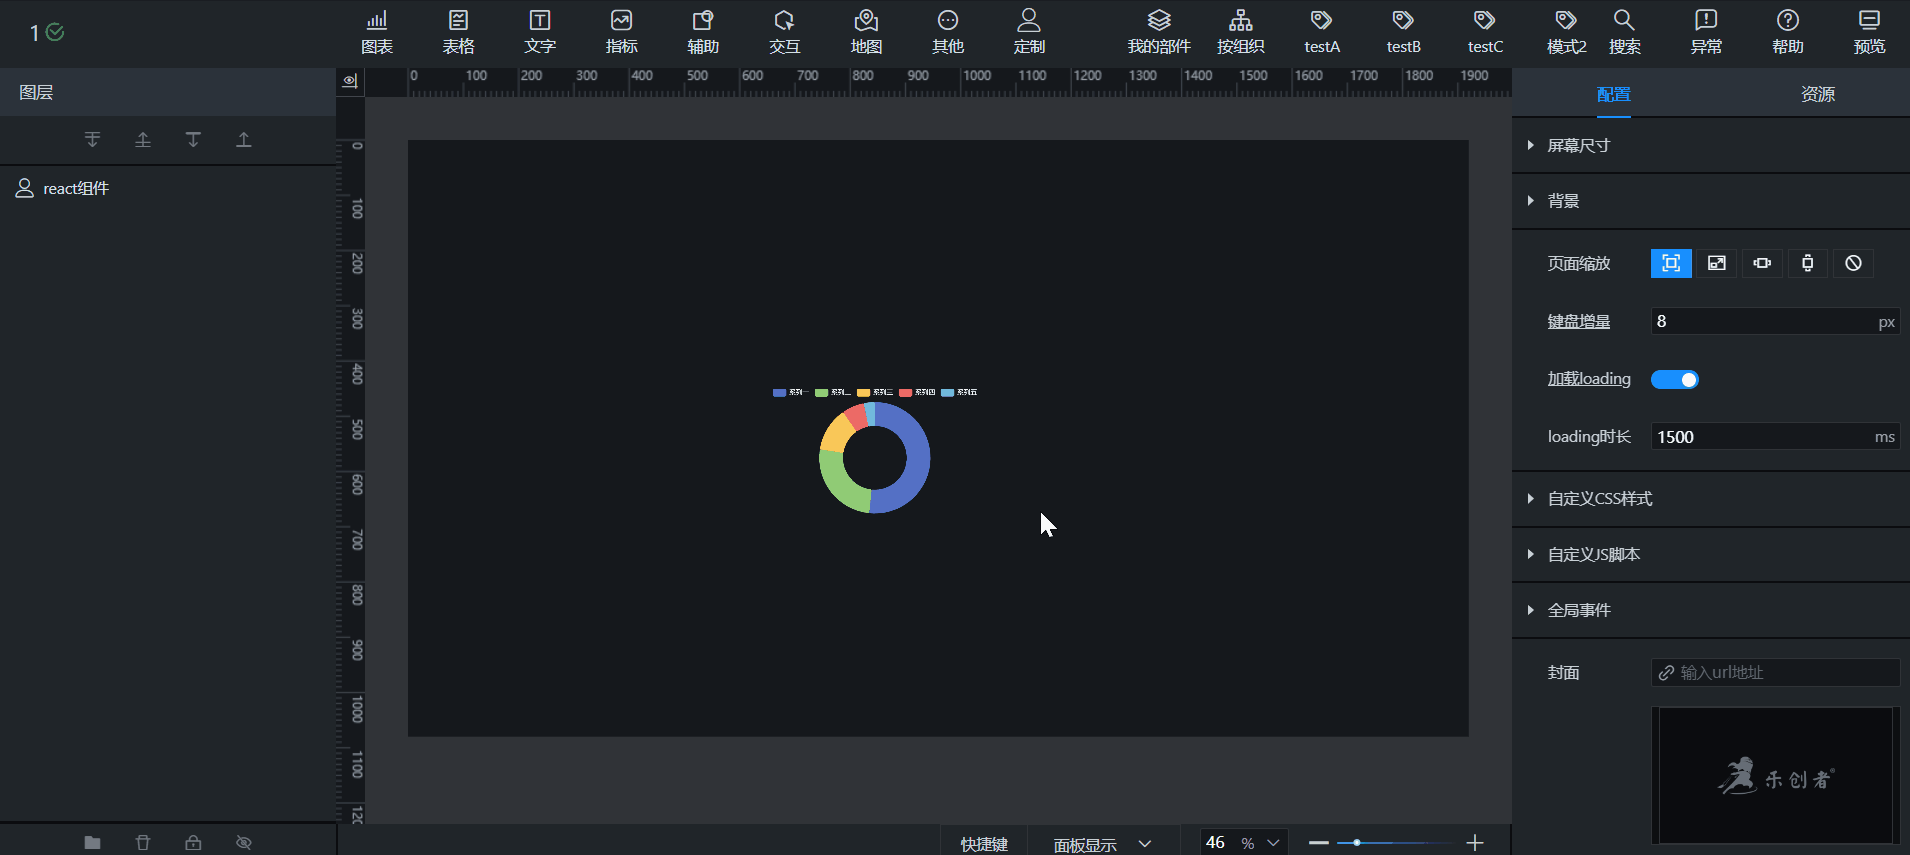Open the 图表 chart components menu
The image size is (1910, 855).
click(x=377, y=32)
